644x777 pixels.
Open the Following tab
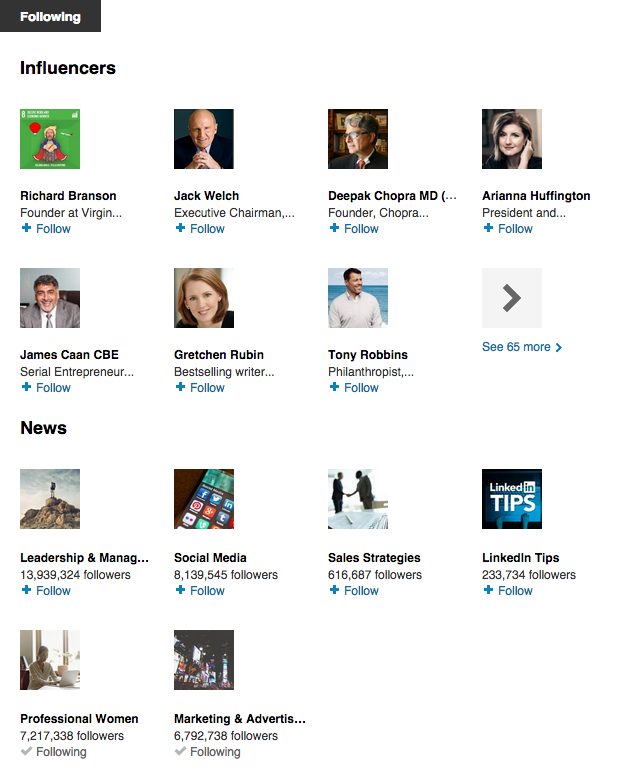click(x=50, y=16)
